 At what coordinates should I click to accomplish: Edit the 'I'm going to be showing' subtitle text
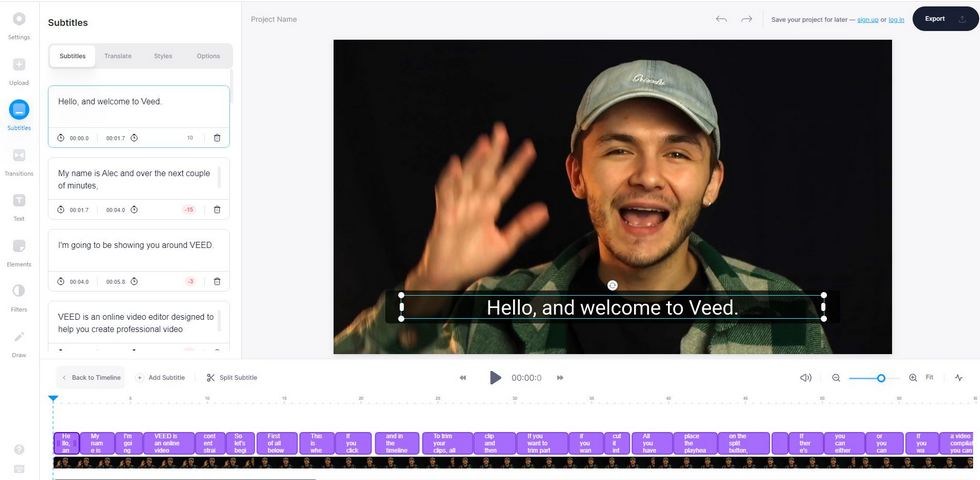click(139, 251)
